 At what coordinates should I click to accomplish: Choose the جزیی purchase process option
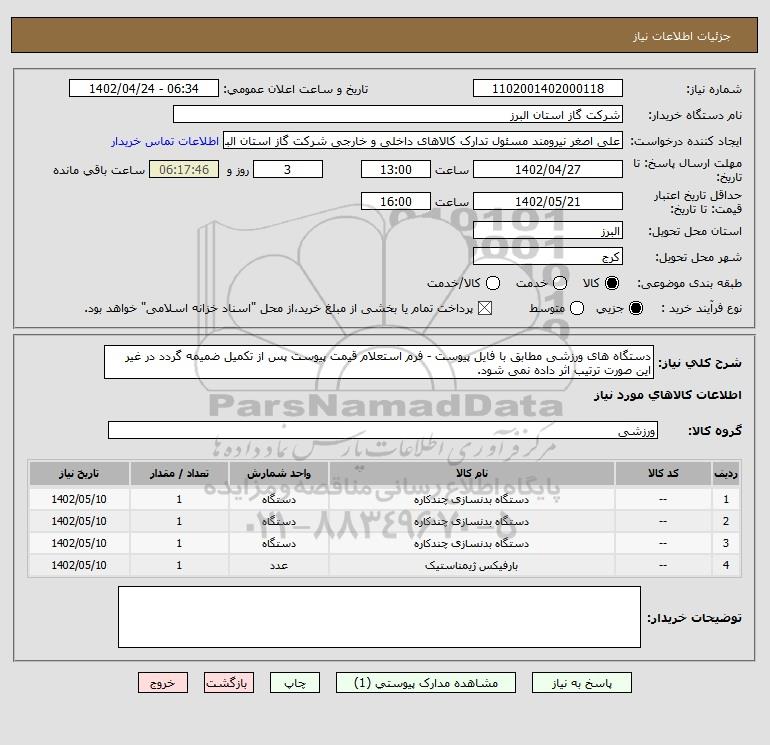coord(635,308)
